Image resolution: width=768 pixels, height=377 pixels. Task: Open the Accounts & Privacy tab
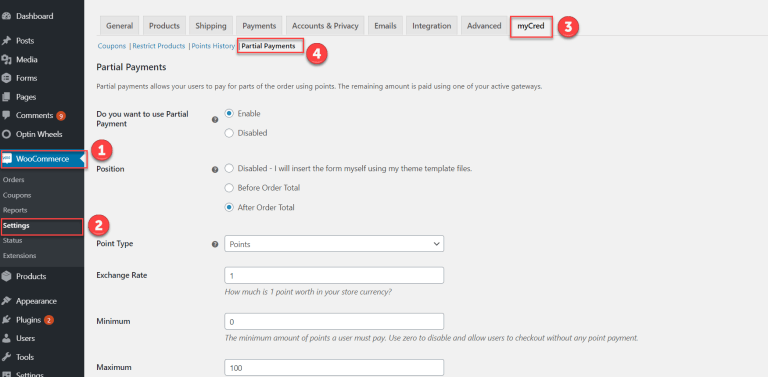pos(325,26)
